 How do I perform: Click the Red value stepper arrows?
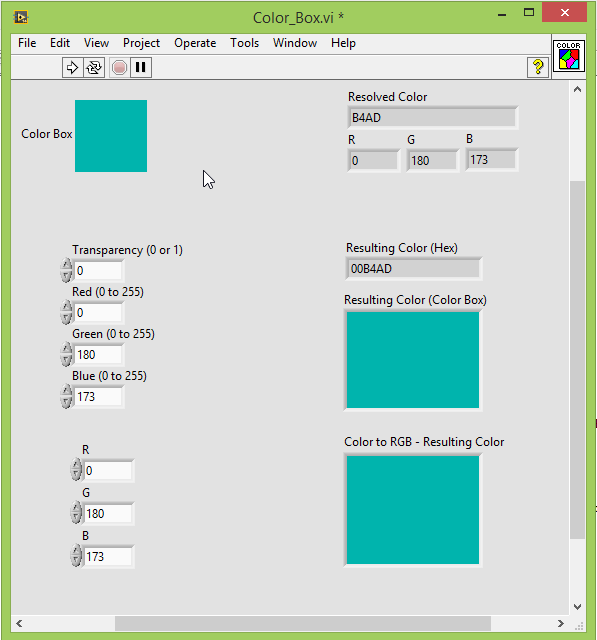(x=67, y=312)
